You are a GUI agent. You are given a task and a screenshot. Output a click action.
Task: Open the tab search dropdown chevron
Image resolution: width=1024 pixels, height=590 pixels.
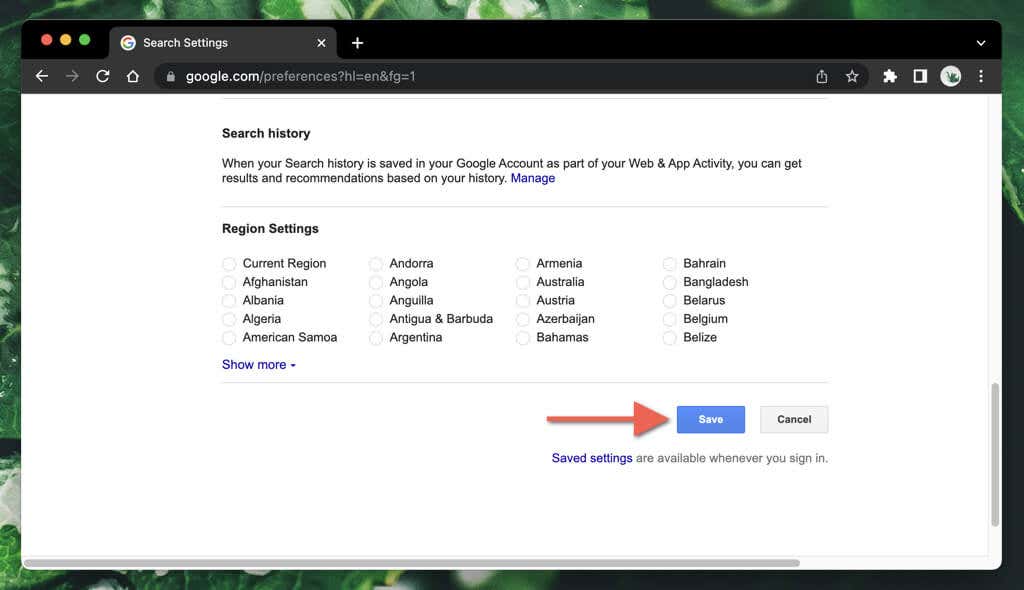pos(981,43)
